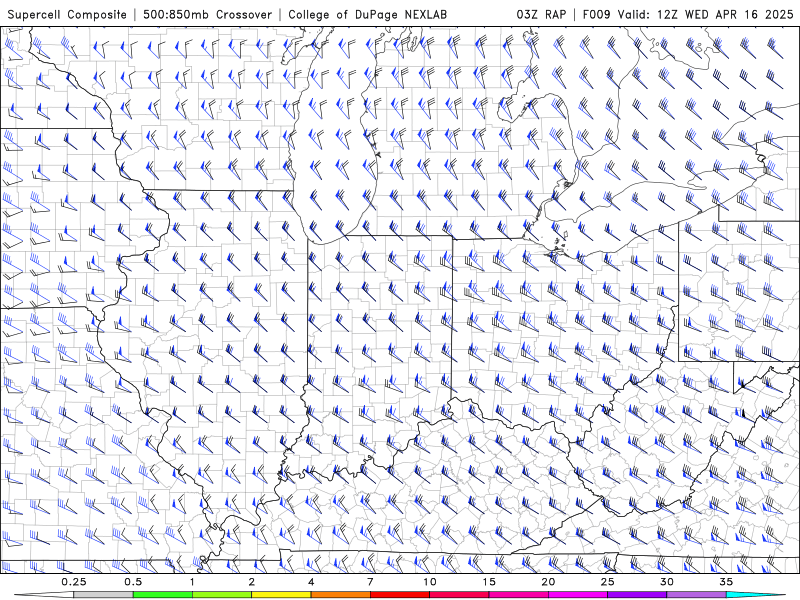800x600 pixels.
Task: Click the legend tick label 2
Action: [252, 582]
